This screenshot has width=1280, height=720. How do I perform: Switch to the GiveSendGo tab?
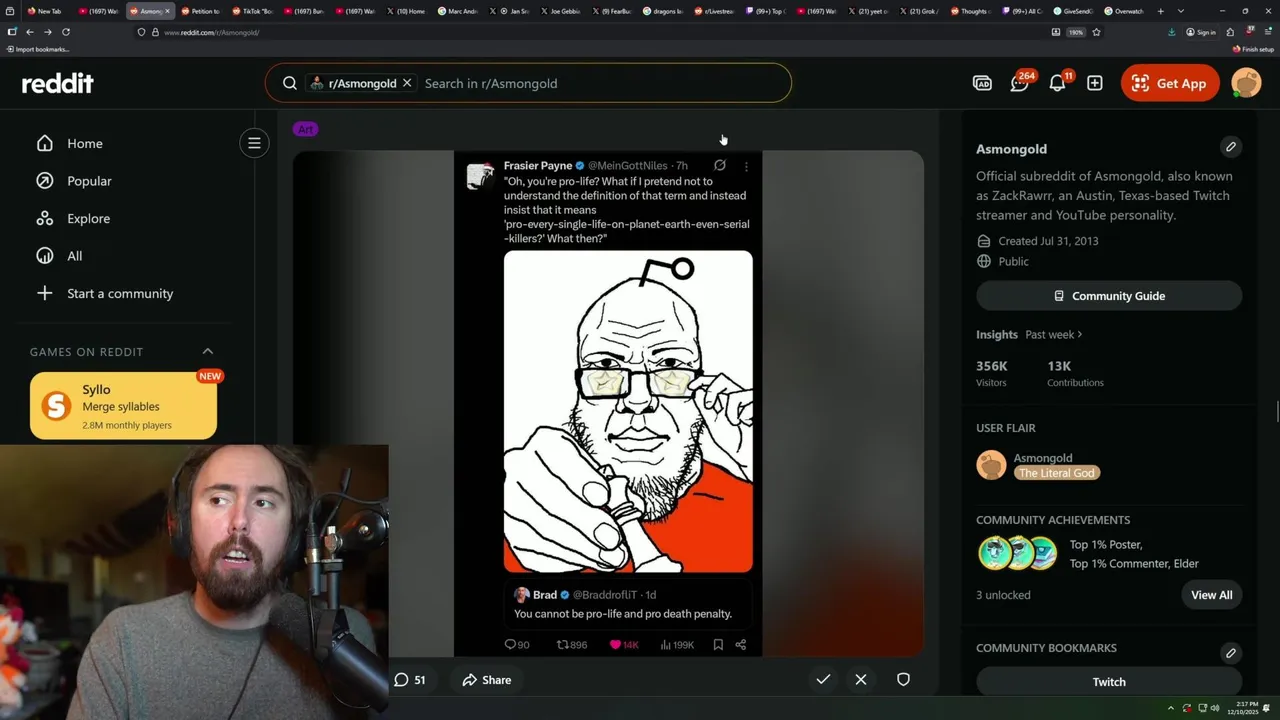coord(1076,11)
